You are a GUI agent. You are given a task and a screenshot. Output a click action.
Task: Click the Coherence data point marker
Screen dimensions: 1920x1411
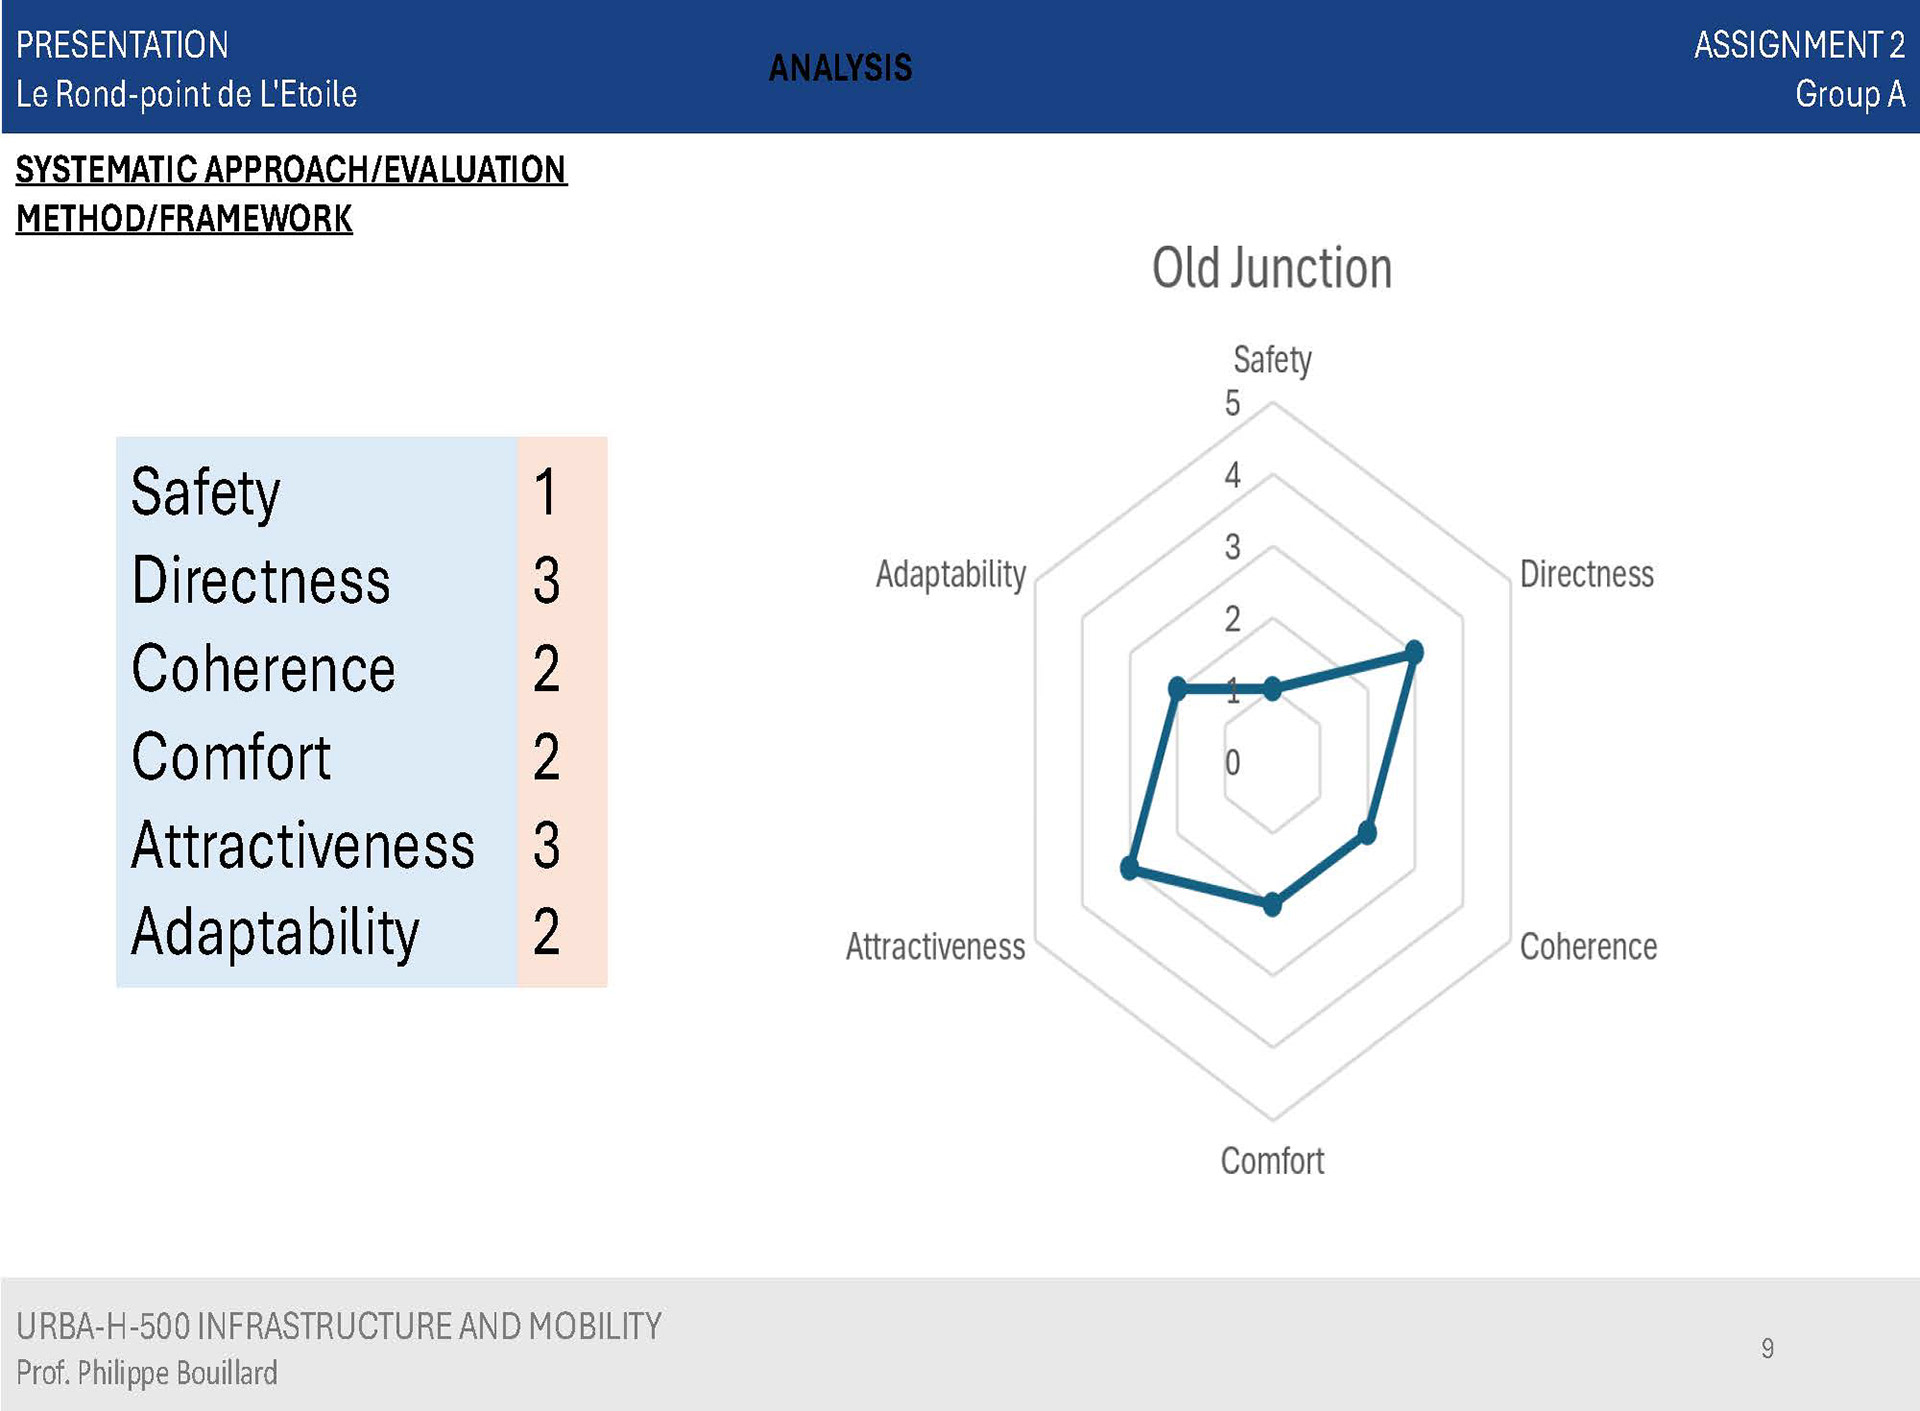pyautogui.click(x=1367, y=832)
